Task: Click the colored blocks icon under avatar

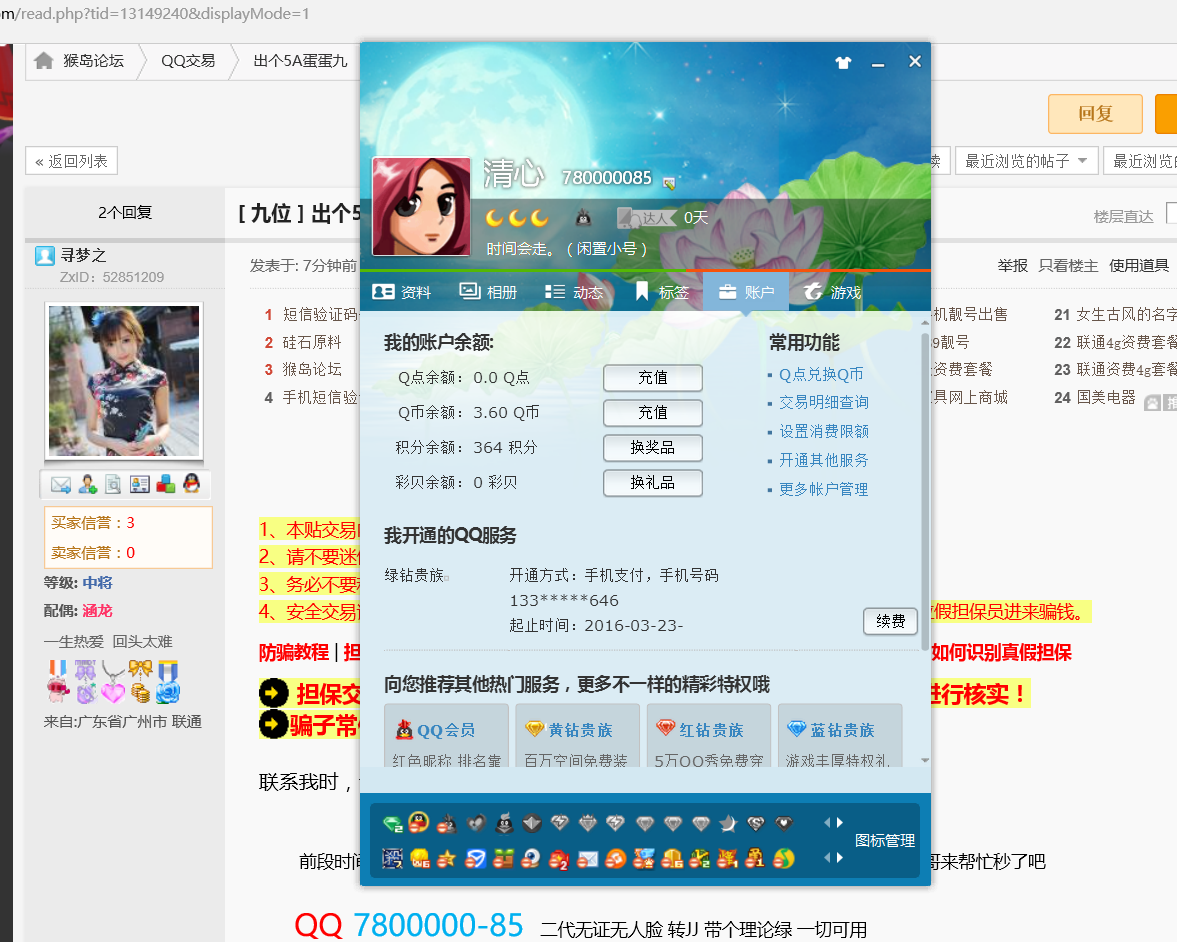Action: [x=166, y=485]
